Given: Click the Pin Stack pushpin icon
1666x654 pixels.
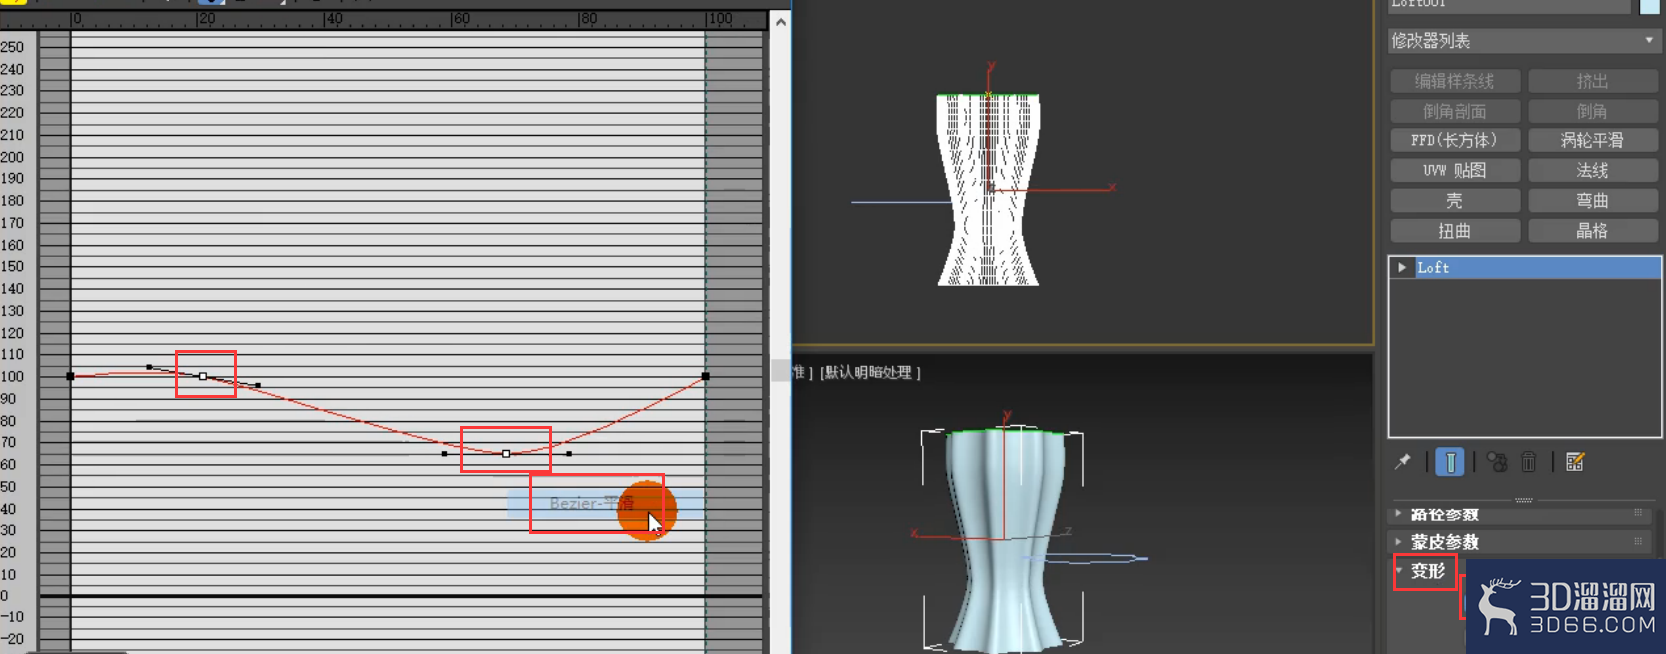Looking at the screenshot, I should 1403,461.
